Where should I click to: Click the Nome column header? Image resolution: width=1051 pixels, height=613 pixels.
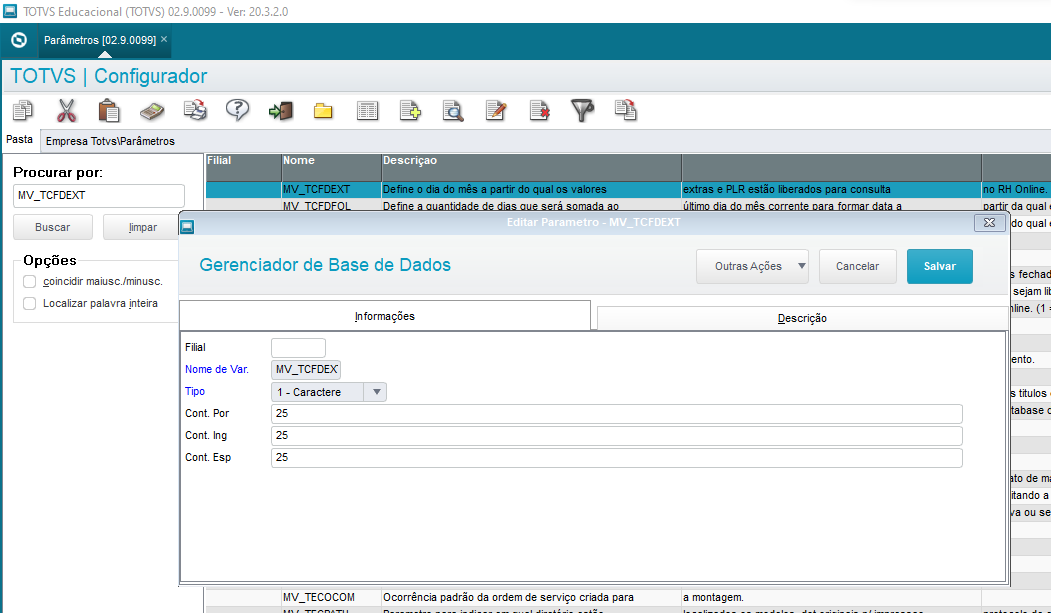[331, 167]
